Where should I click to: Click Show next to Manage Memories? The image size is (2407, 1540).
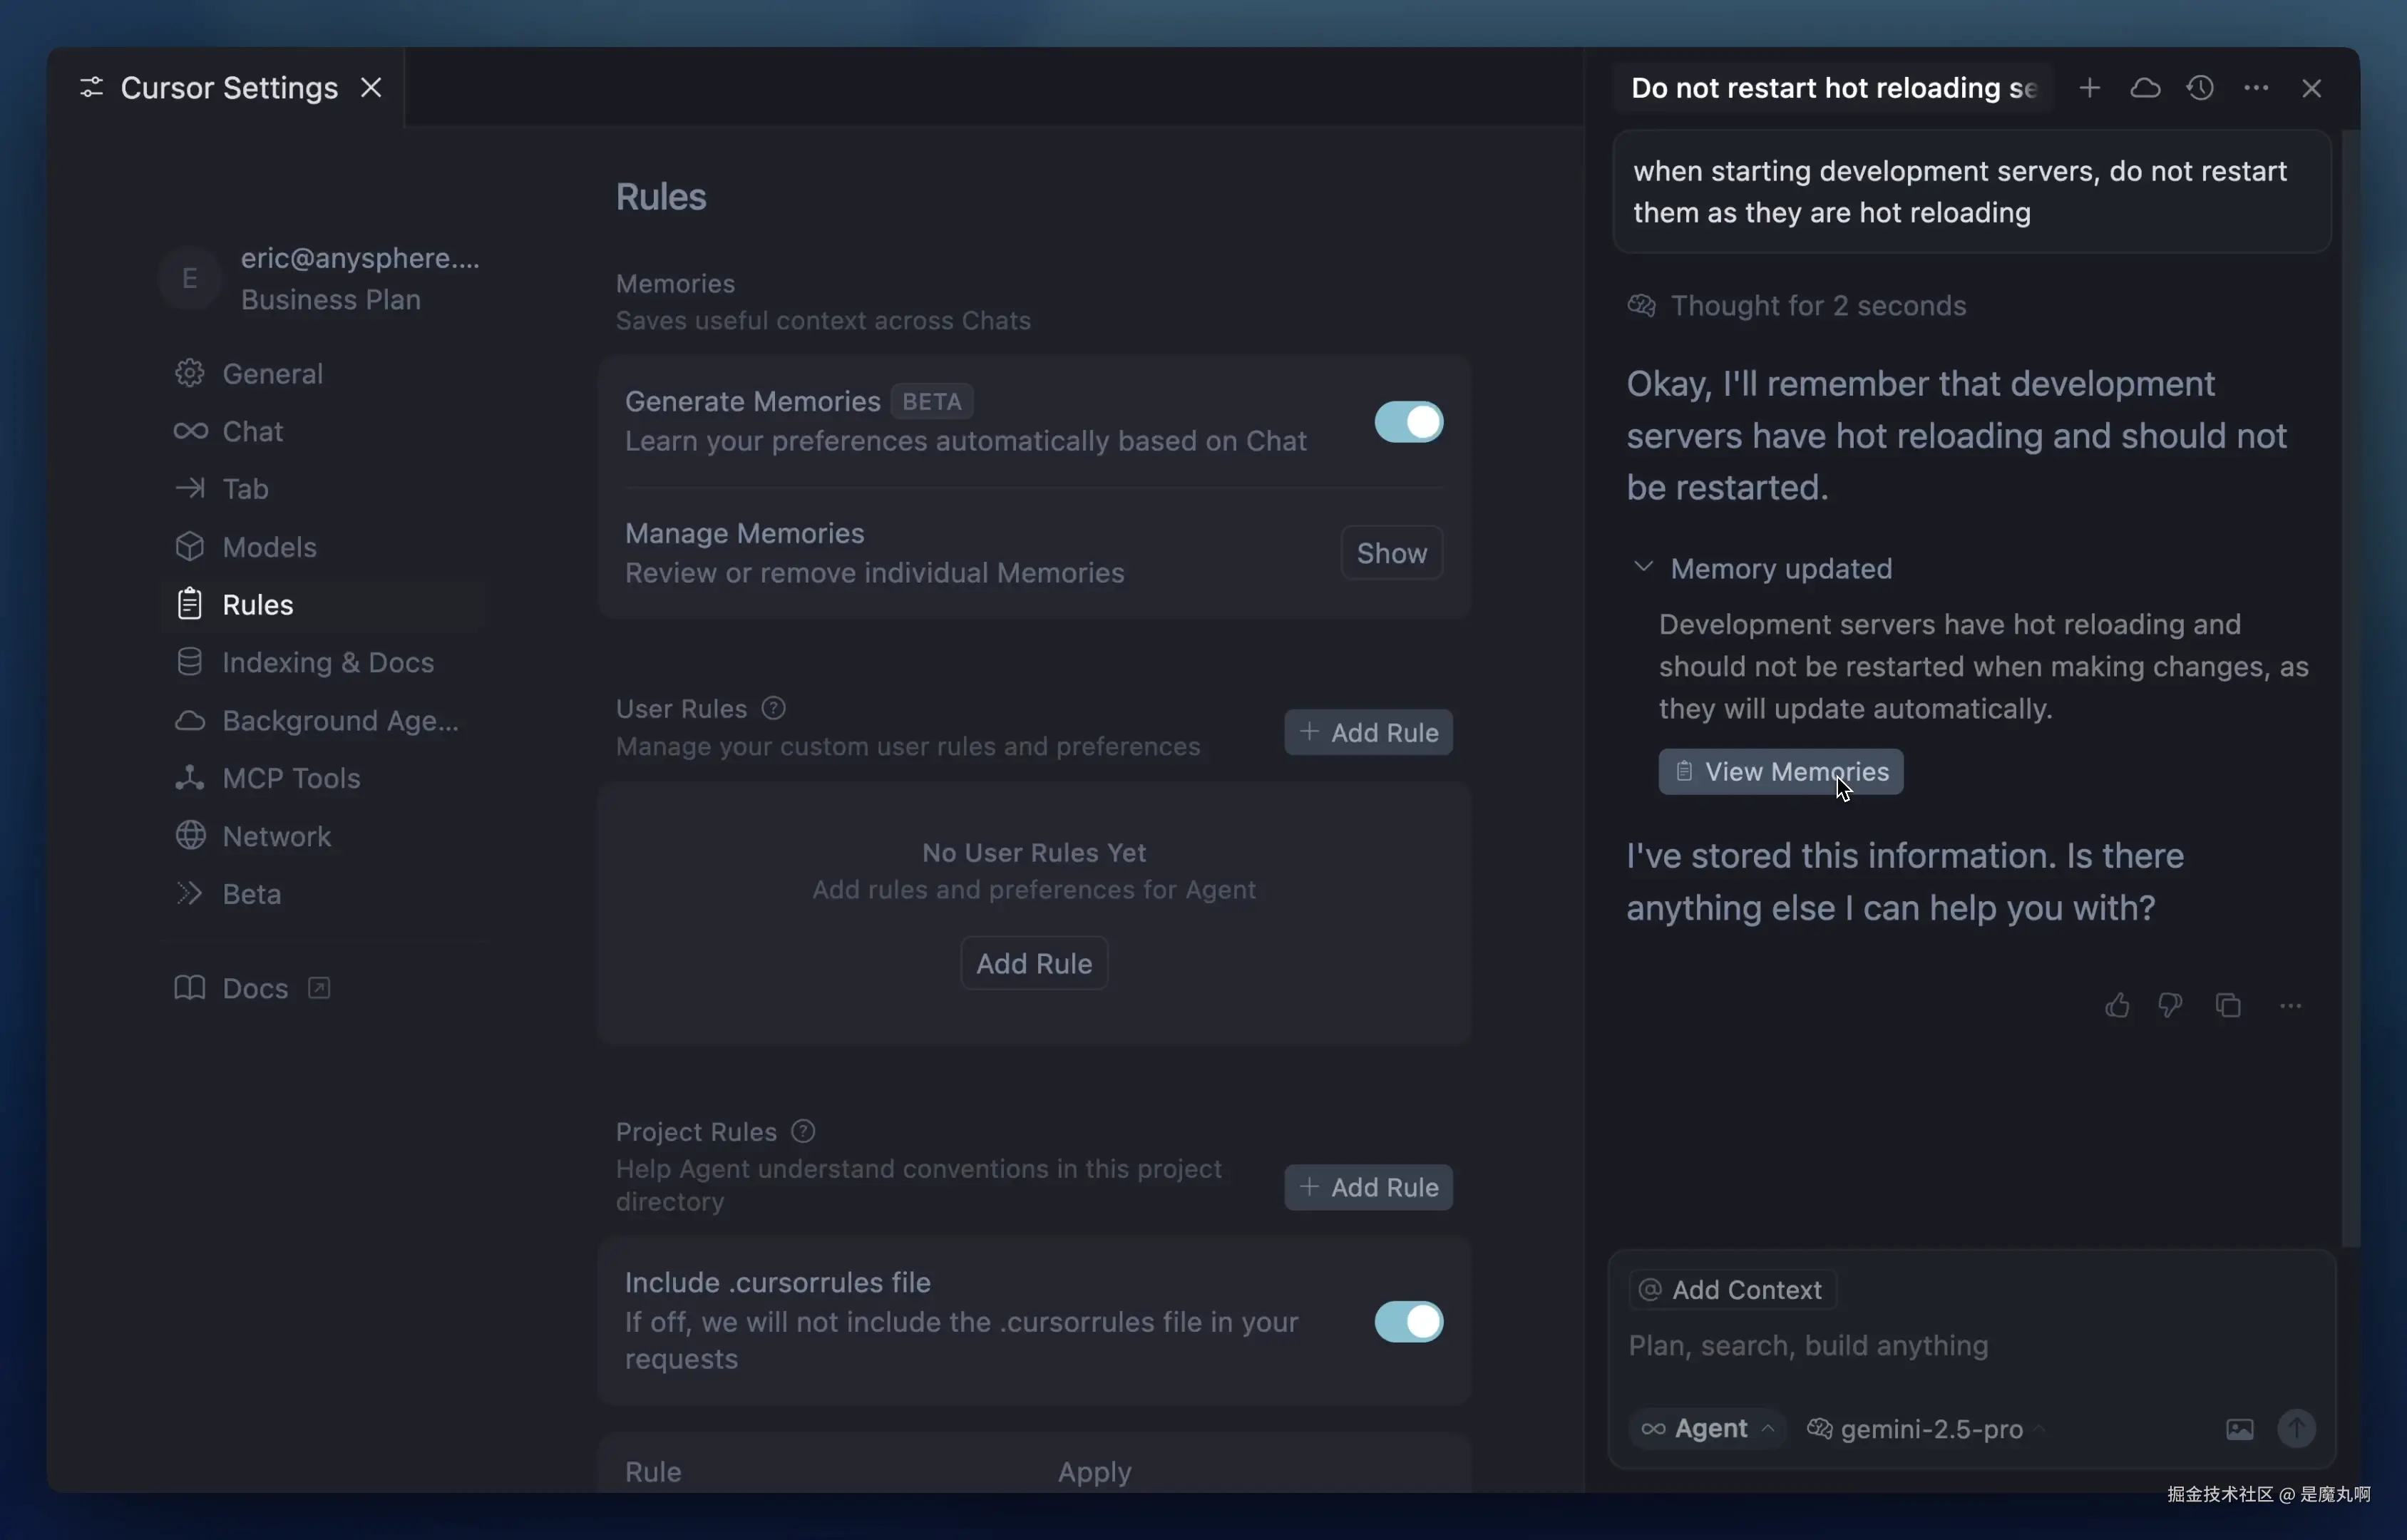pos(1391,553)
